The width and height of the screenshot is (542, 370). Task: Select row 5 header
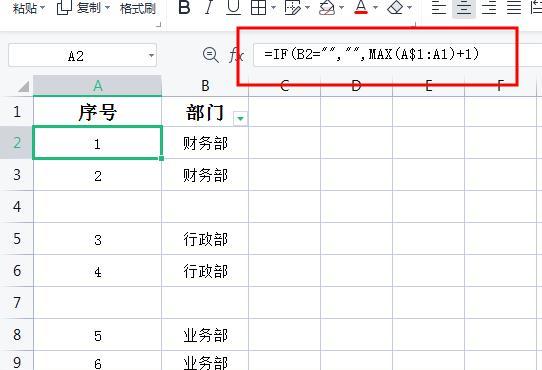17,239
